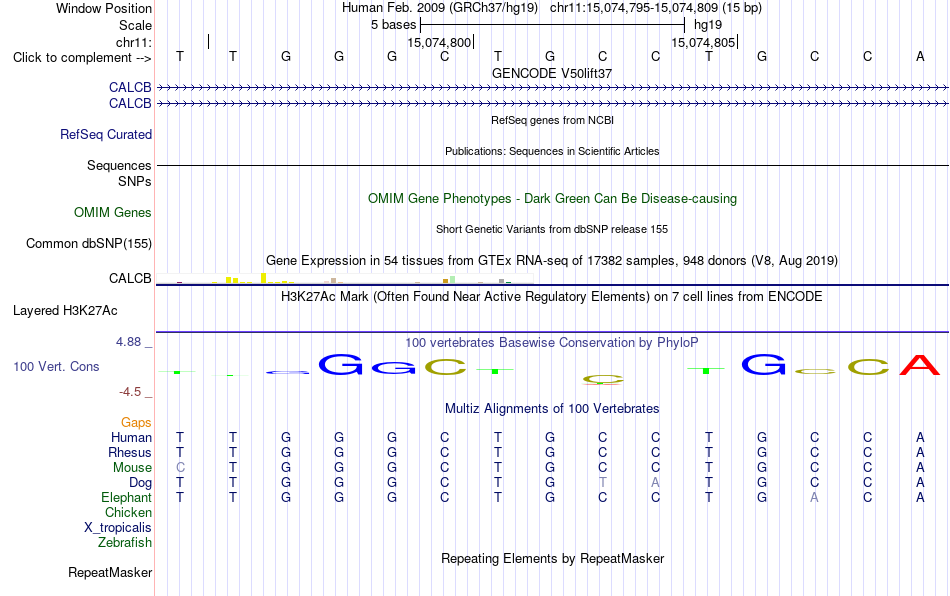Image resolution: width=950 pixels, height=596 pixels.
Task: Select the Rhesus alignment row label
Action: tap(130, 452)
